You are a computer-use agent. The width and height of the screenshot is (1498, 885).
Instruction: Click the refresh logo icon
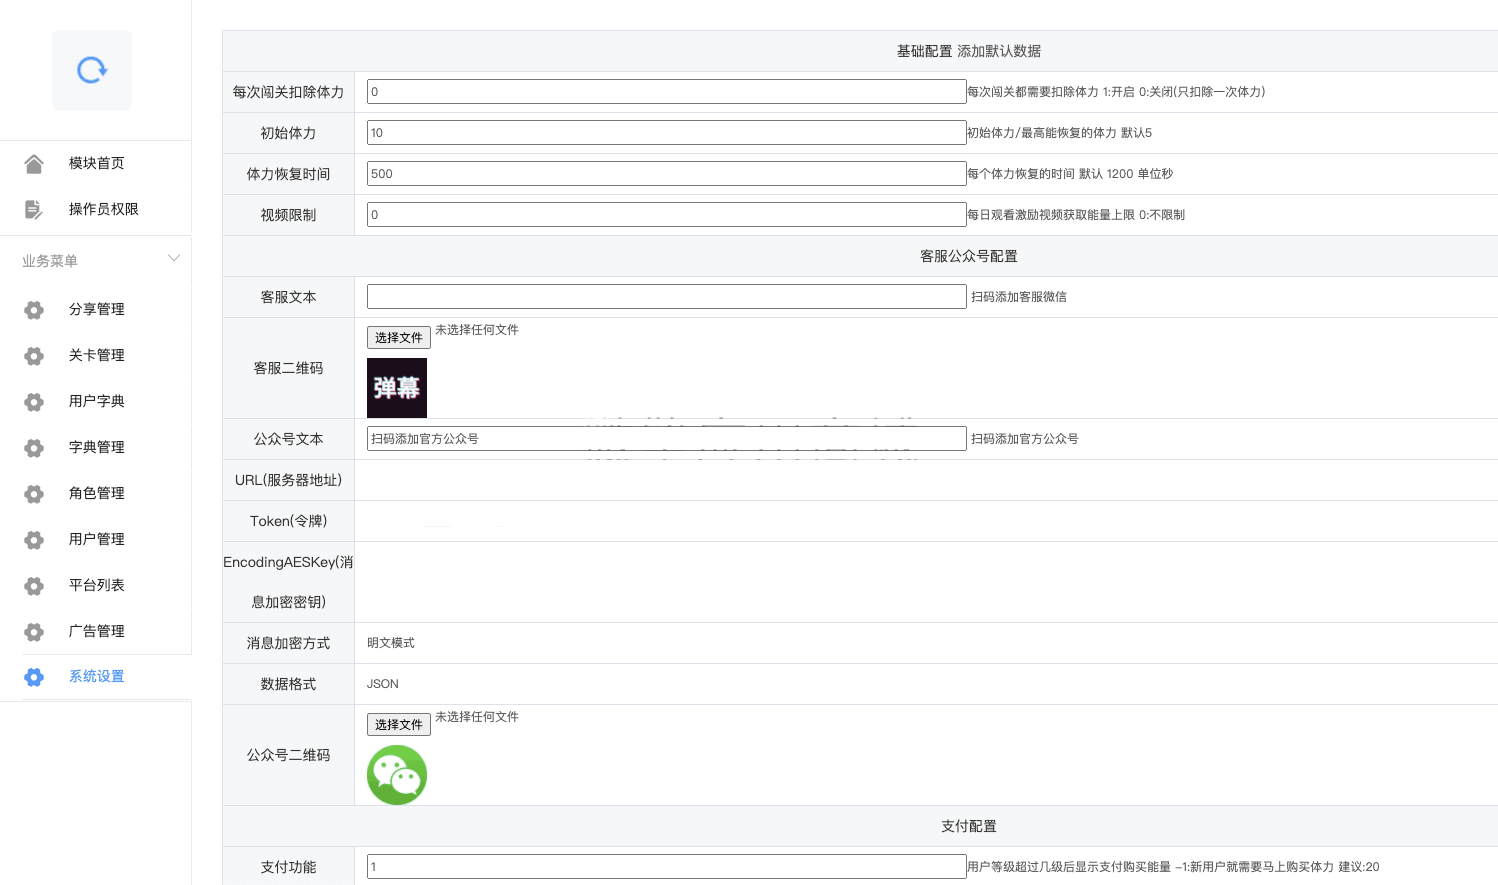(x=92, y=70)
